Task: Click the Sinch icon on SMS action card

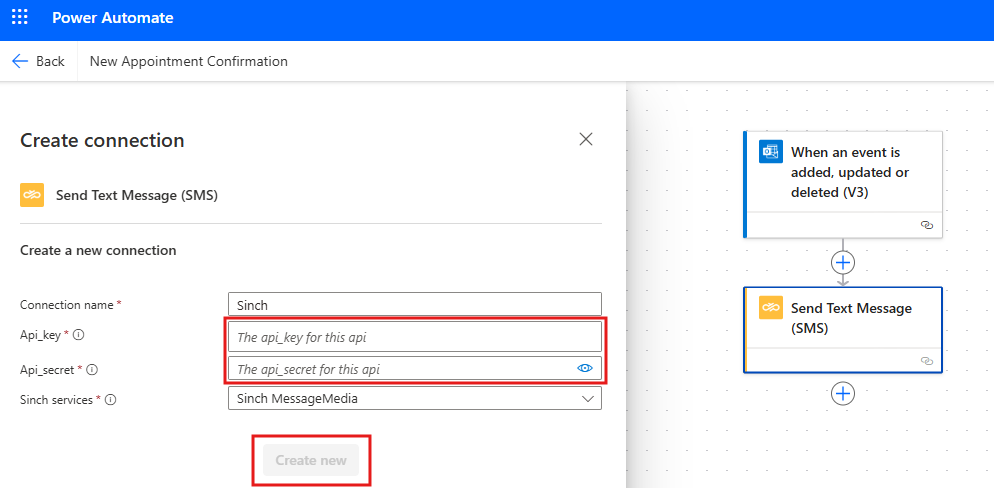Action: click(x=771, y=307)
